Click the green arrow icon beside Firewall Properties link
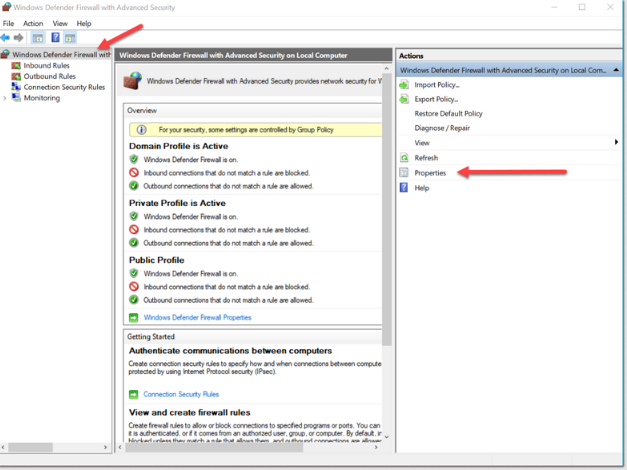This screenshot has width=627, height=470. (134, 318)
